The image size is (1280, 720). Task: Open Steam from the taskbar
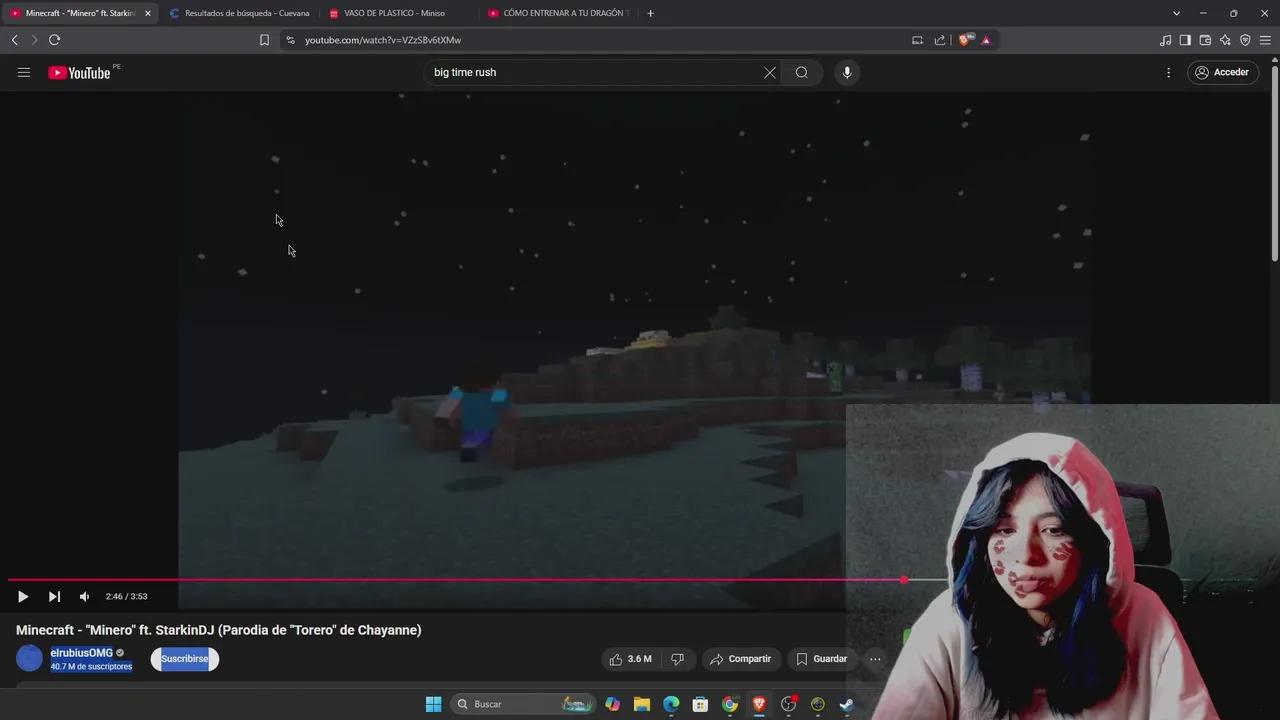(847, 704)
